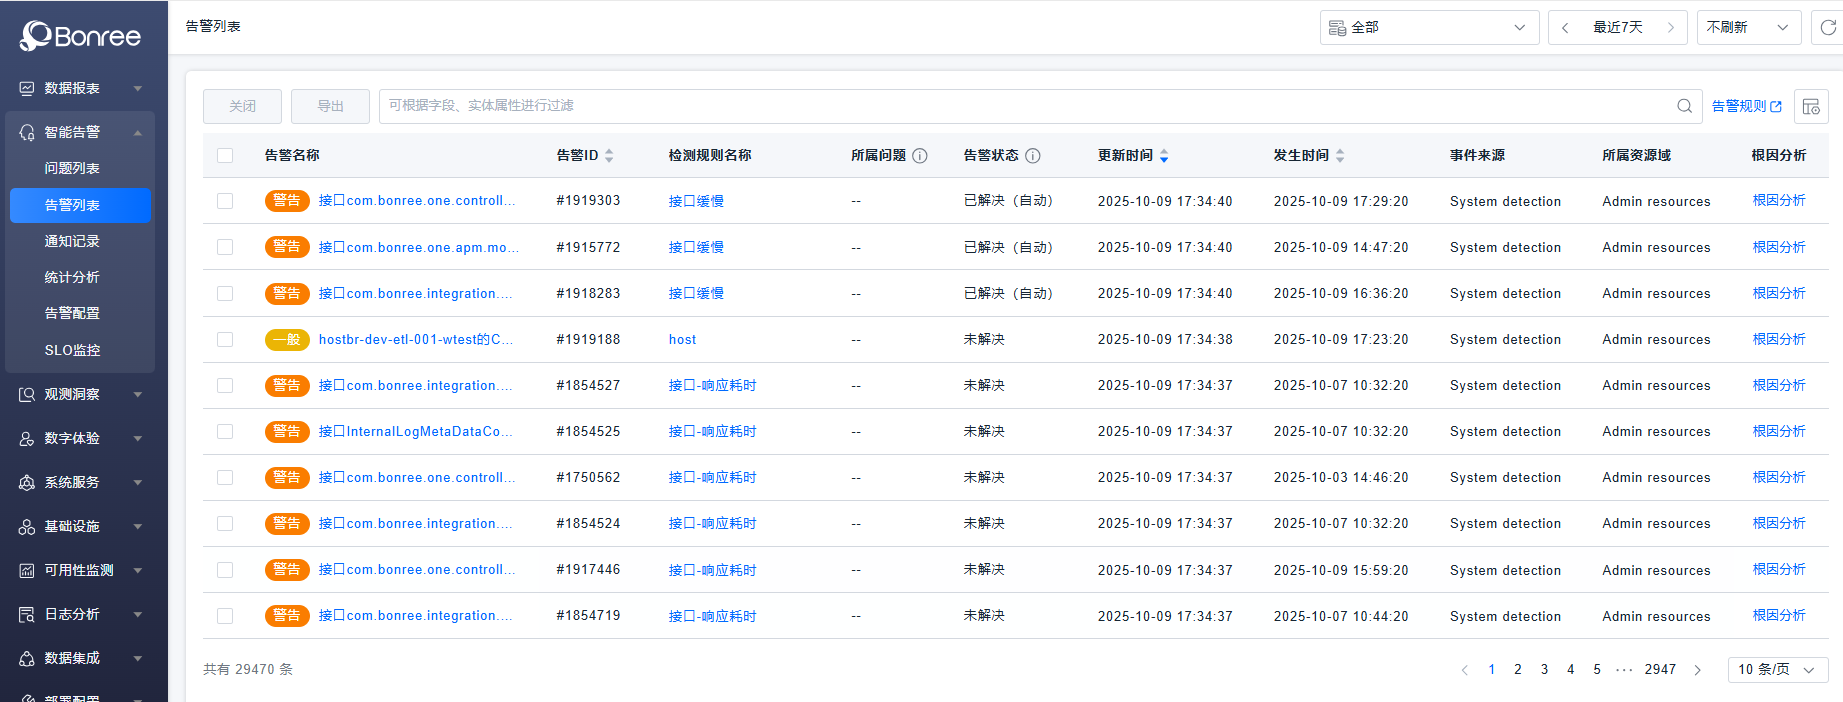Open the 不刷新 refresh interval dropdown

pos(1748,28)
